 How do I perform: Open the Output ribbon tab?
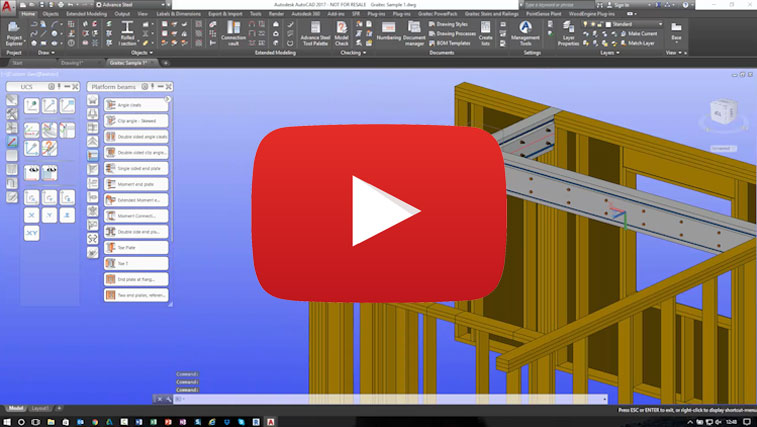pyautogui.click(x=122, y=14)
